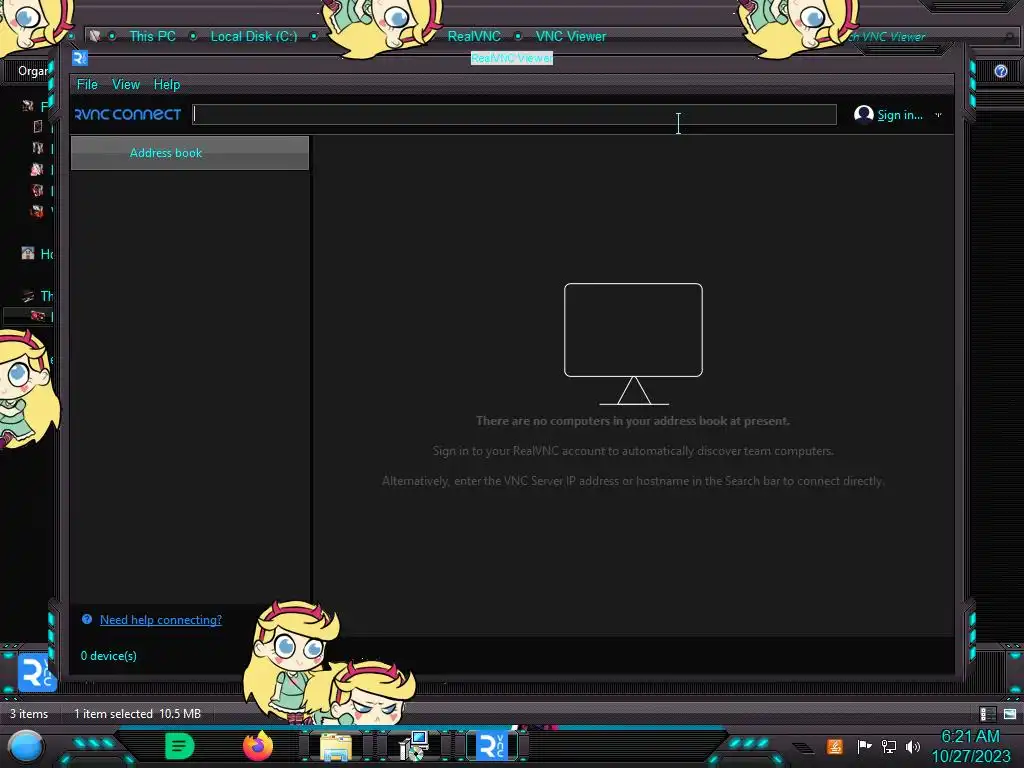
Task: Select the Address book sidebar entry
Action: pyautogui.click(x=189, y=153)
